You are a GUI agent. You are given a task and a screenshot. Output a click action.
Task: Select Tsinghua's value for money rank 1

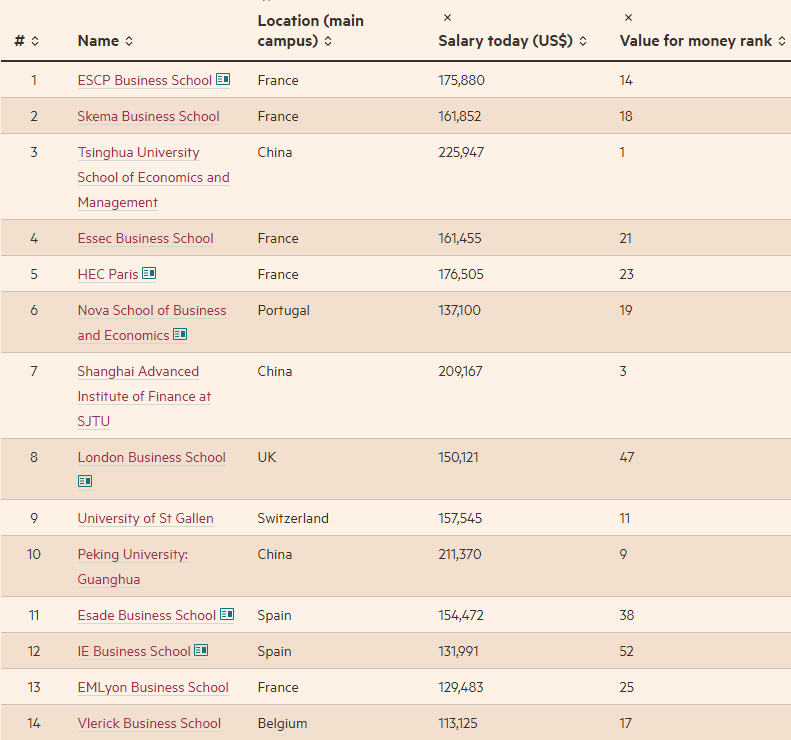[x=623, y=152]
